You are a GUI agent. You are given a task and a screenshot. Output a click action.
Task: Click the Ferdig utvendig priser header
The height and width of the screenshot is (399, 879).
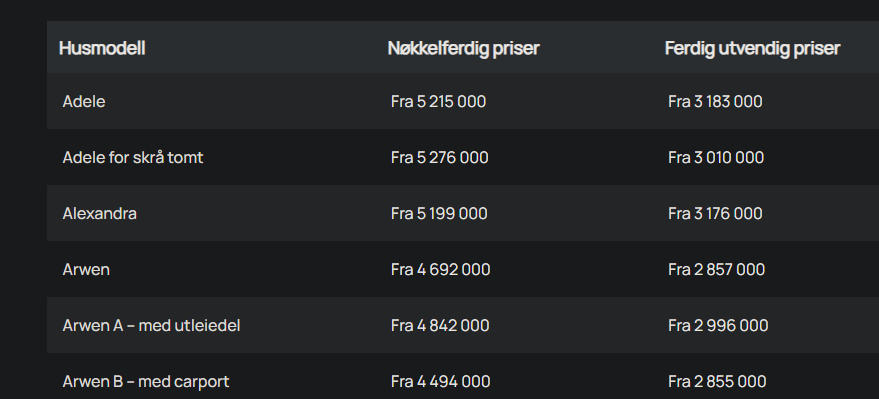752,48
